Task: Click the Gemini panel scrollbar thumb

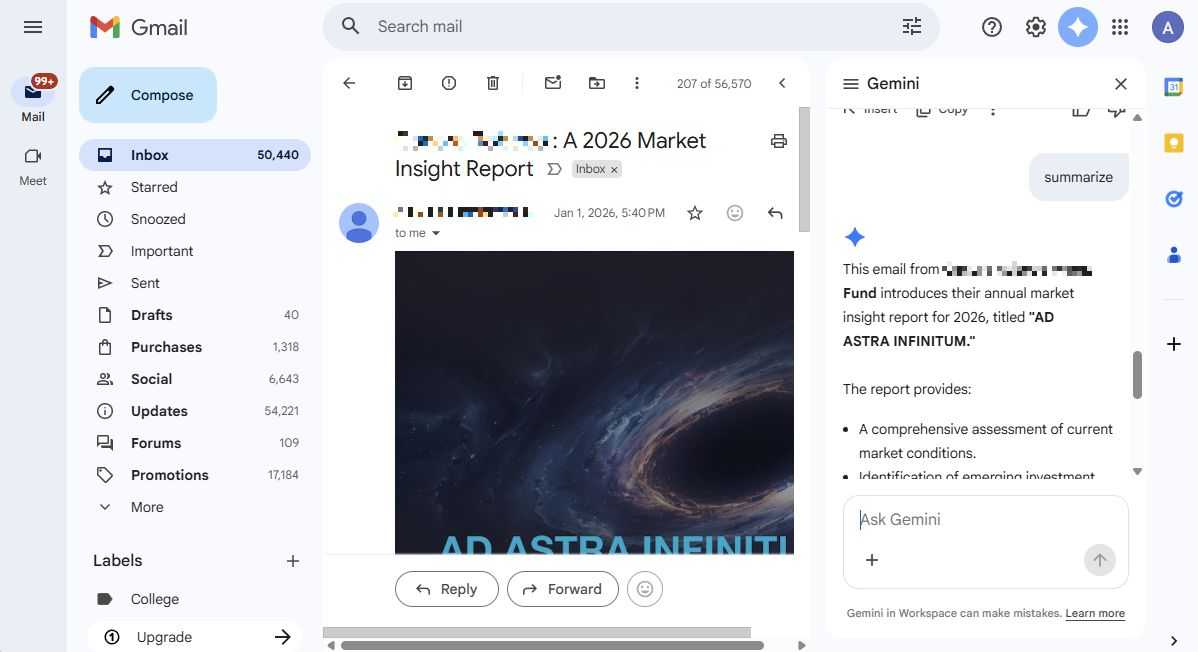Action: click(x=1137, y=375)
